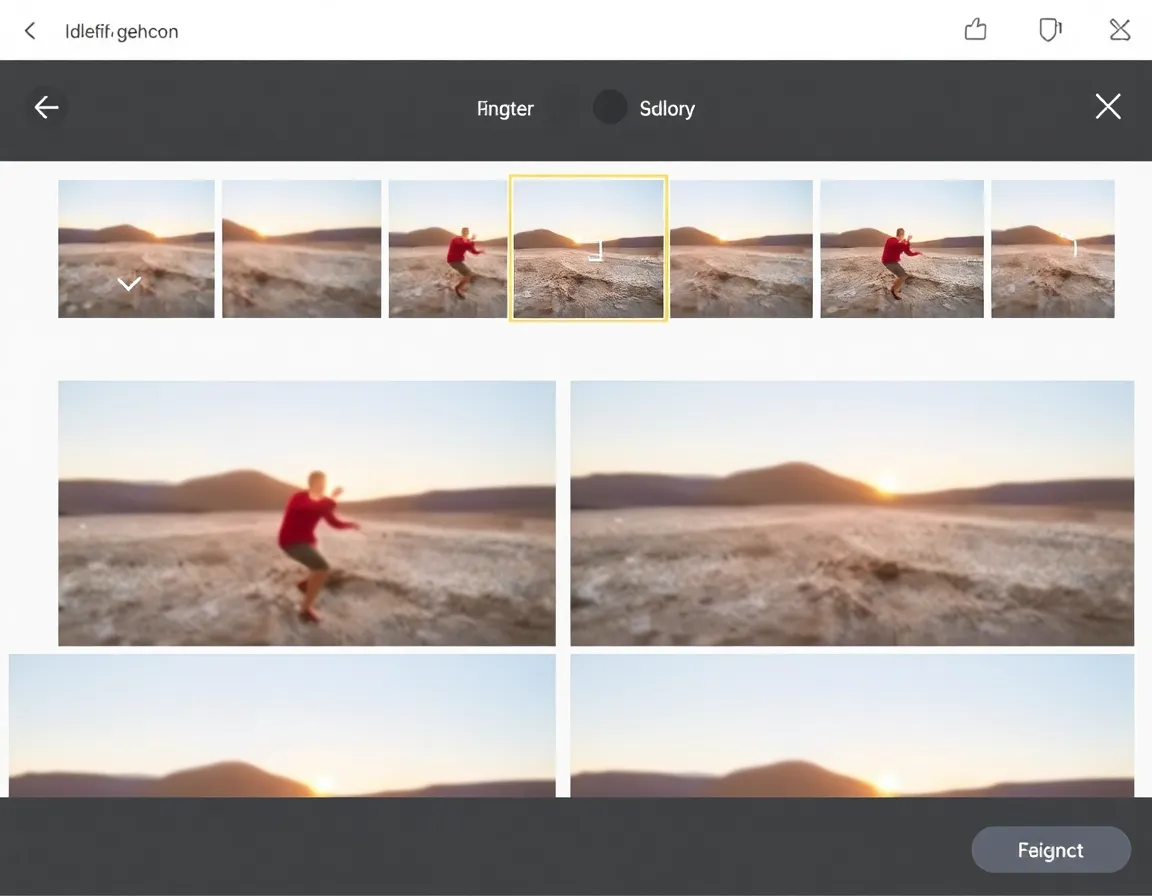
Task: Click the thumbs-up icon in top bar
Action: [975, 30]
